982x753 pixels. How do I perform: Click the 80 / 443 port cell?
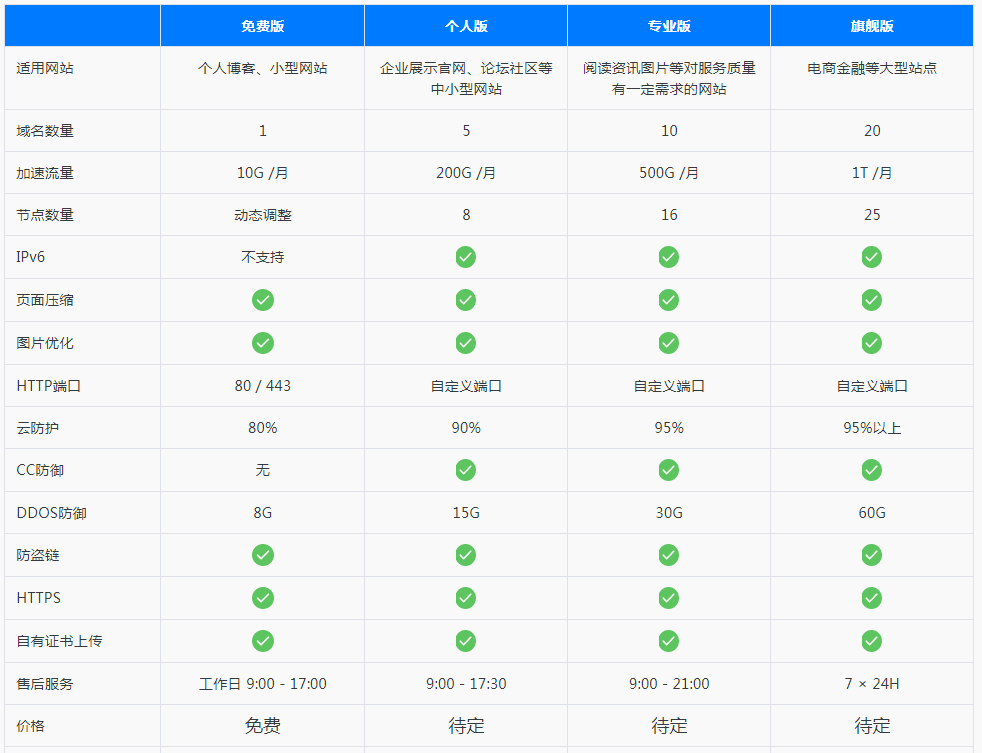click(262, 386)
